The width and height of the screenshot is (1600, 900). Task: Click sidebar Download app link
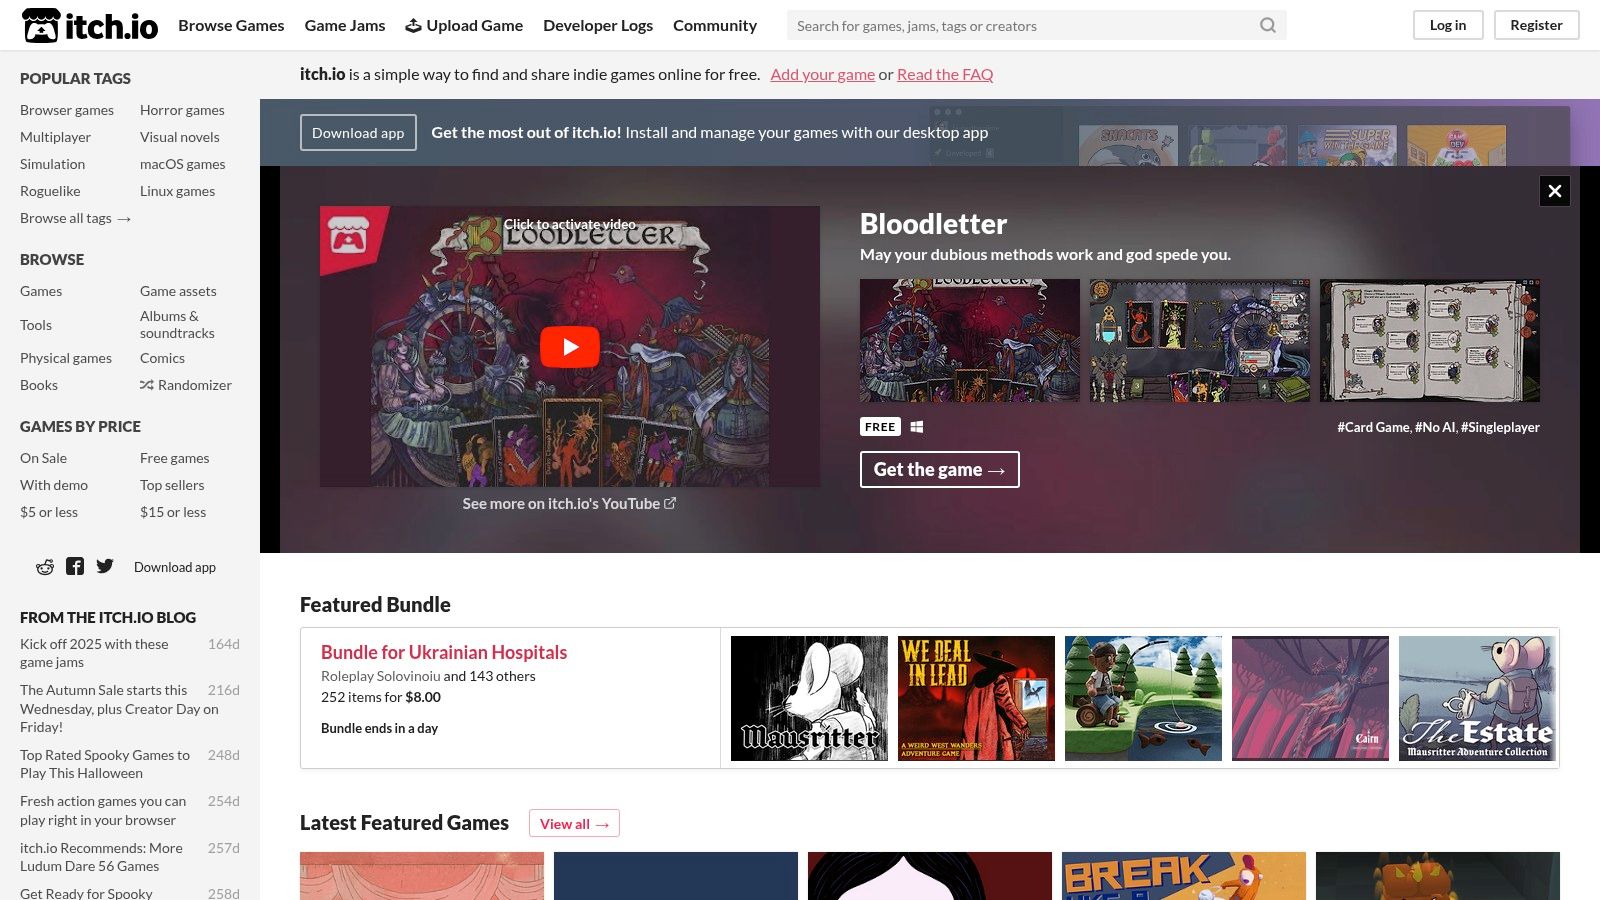point(175,567)
